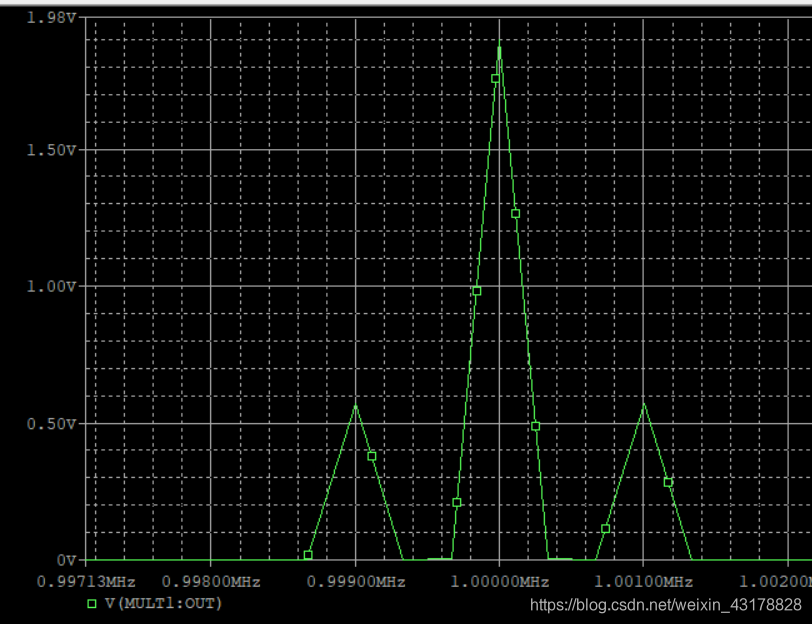812x624 pixels.
Task: Click the 1.50V y-axis label
Action: 51,150
